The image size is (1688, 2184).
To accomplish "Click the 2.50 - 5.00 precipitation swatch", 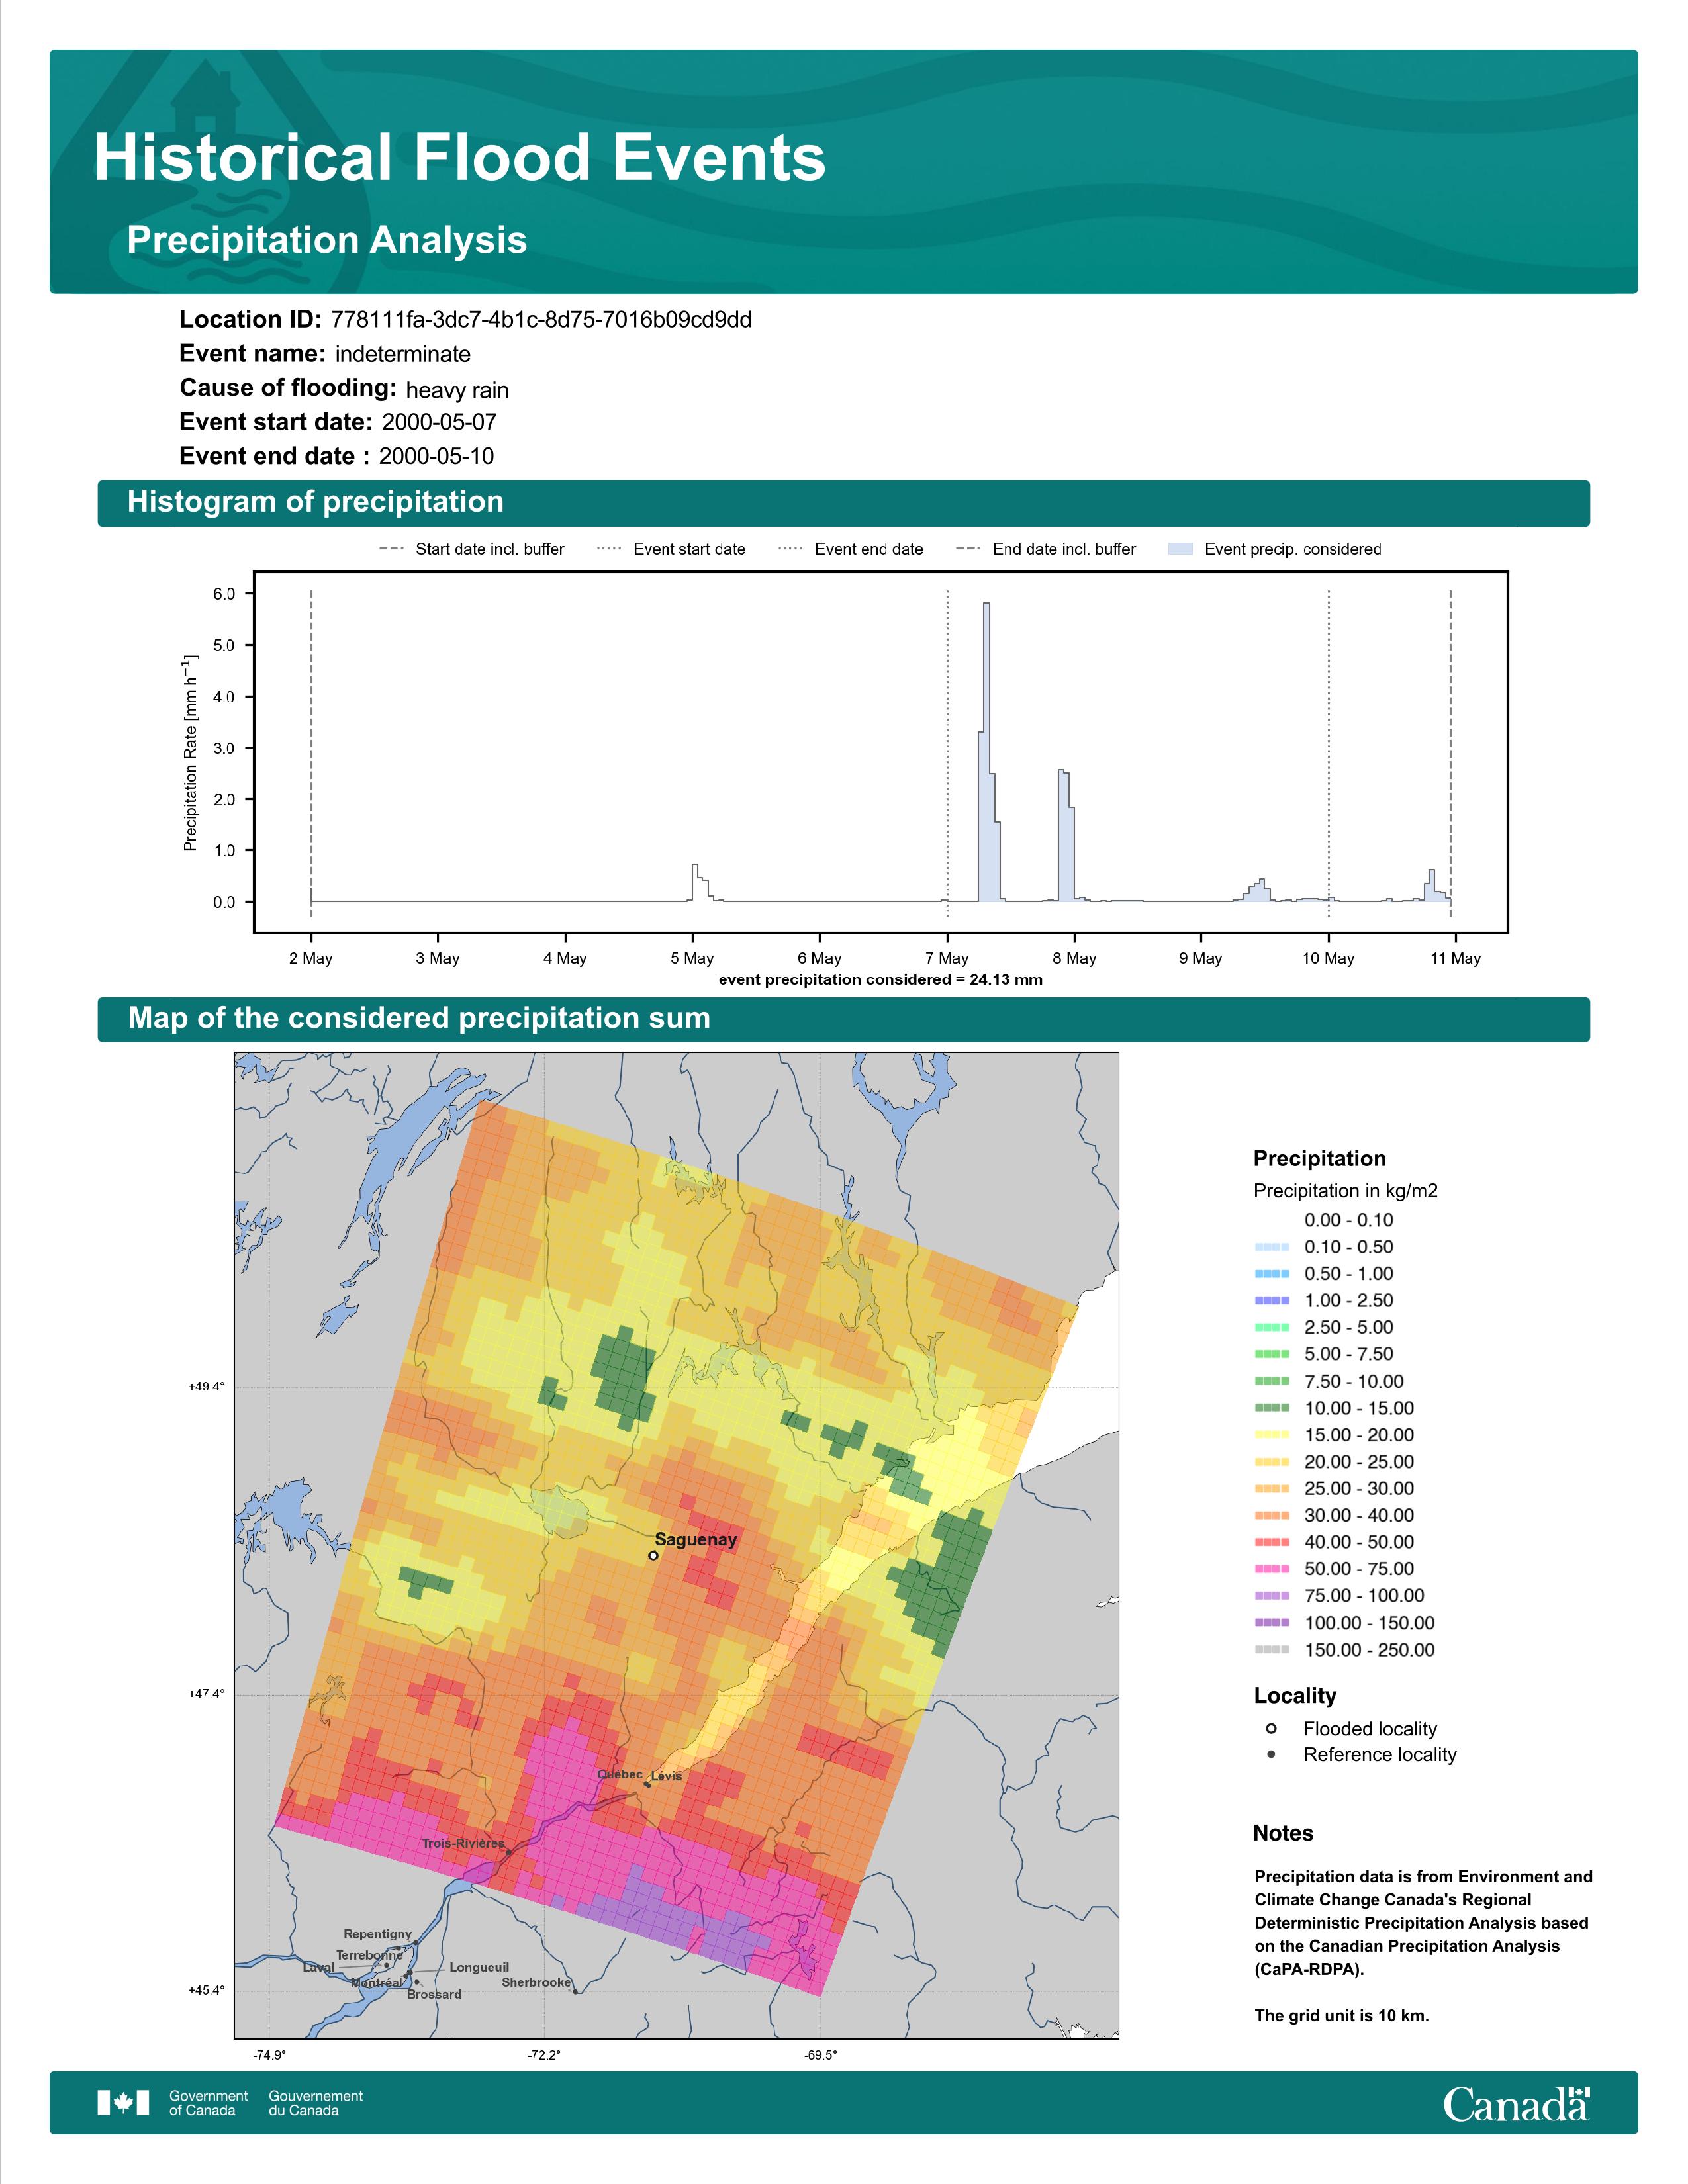I will point(1272,1327).
